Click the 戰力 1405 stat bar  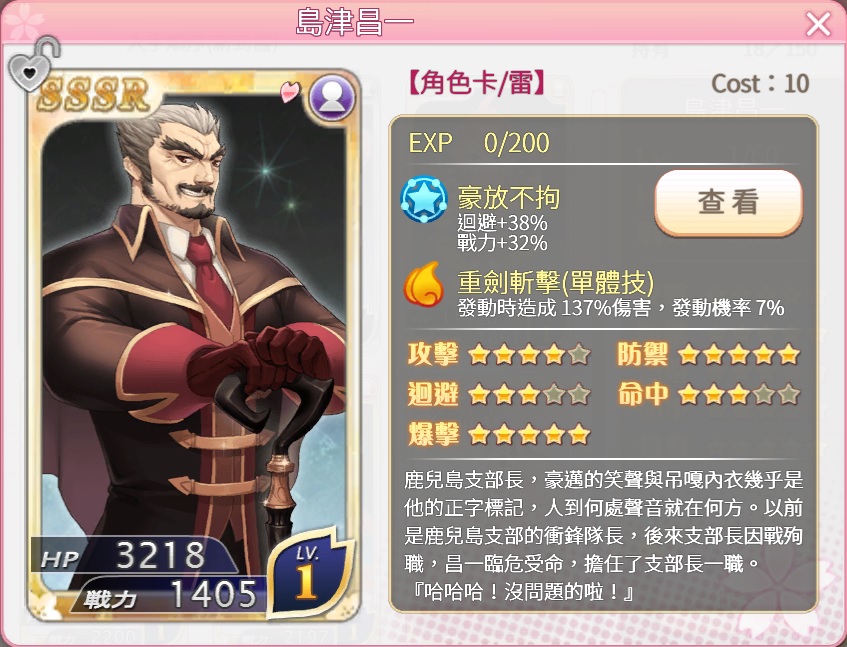[x=170, y=595]
